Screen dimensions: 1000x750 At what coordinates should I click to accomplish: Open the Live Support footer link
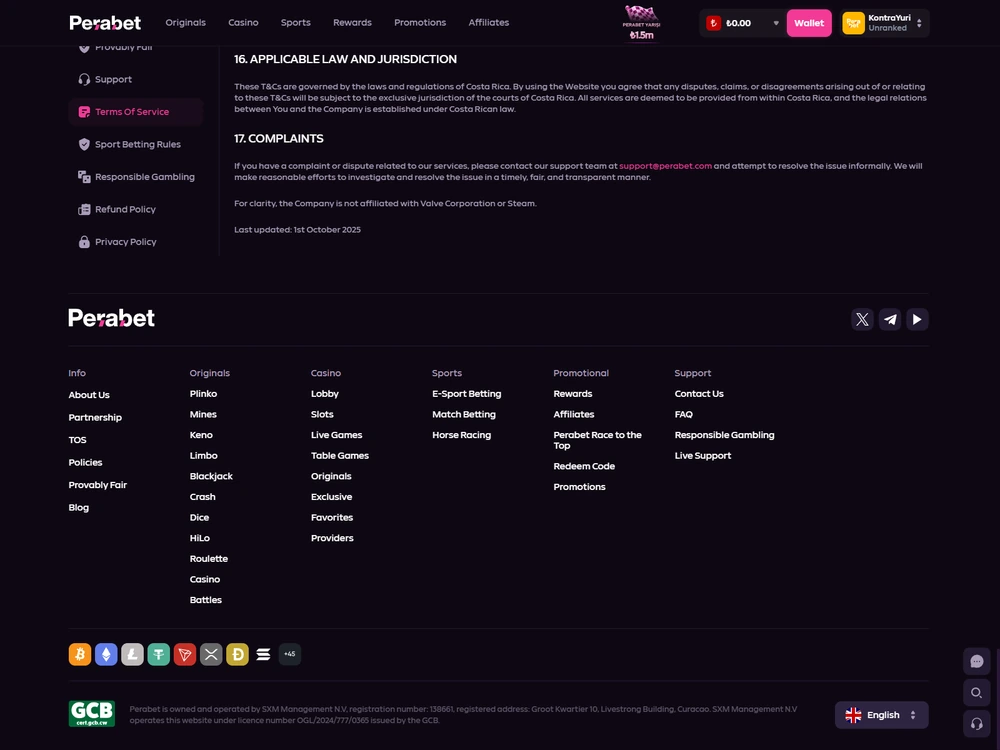click(703, 455)
